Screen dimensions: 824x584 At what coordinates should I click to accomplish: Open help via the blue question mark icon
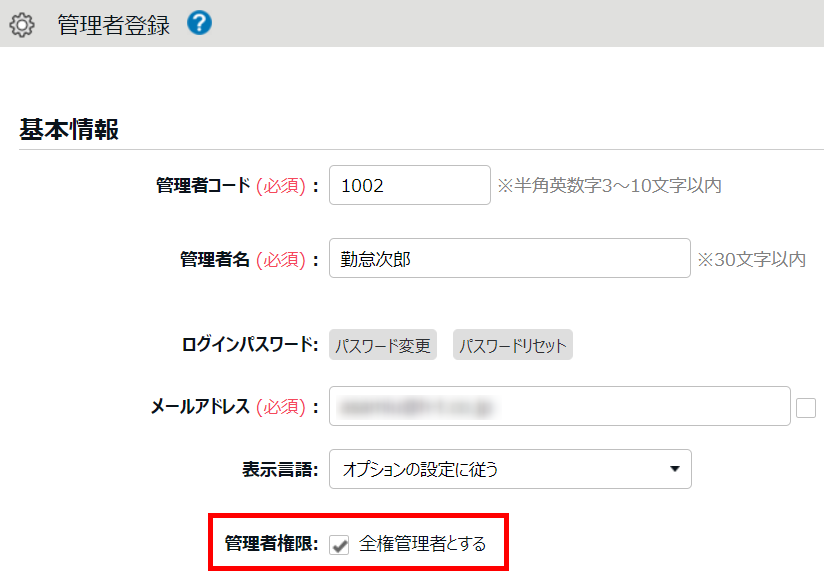[x=199, y=23]
